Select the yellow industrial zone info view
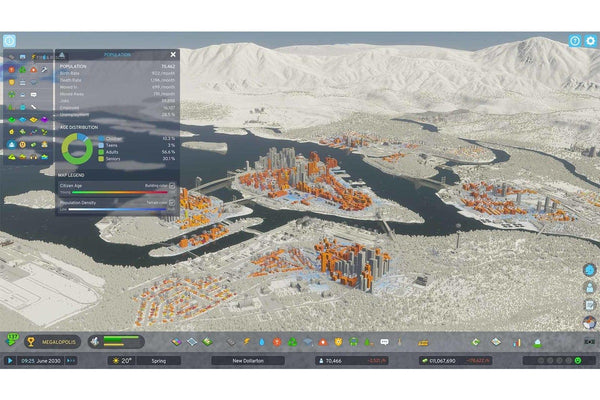The width and height of the screenshot is (600, 400). click(x=34, y=119)
